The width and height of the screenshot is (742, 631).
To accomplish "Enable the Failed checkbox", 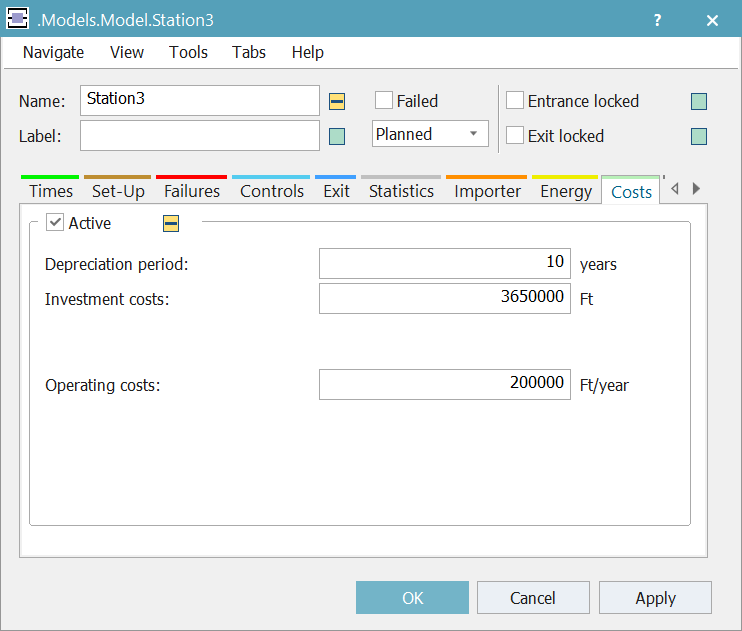I will [384, 100].
